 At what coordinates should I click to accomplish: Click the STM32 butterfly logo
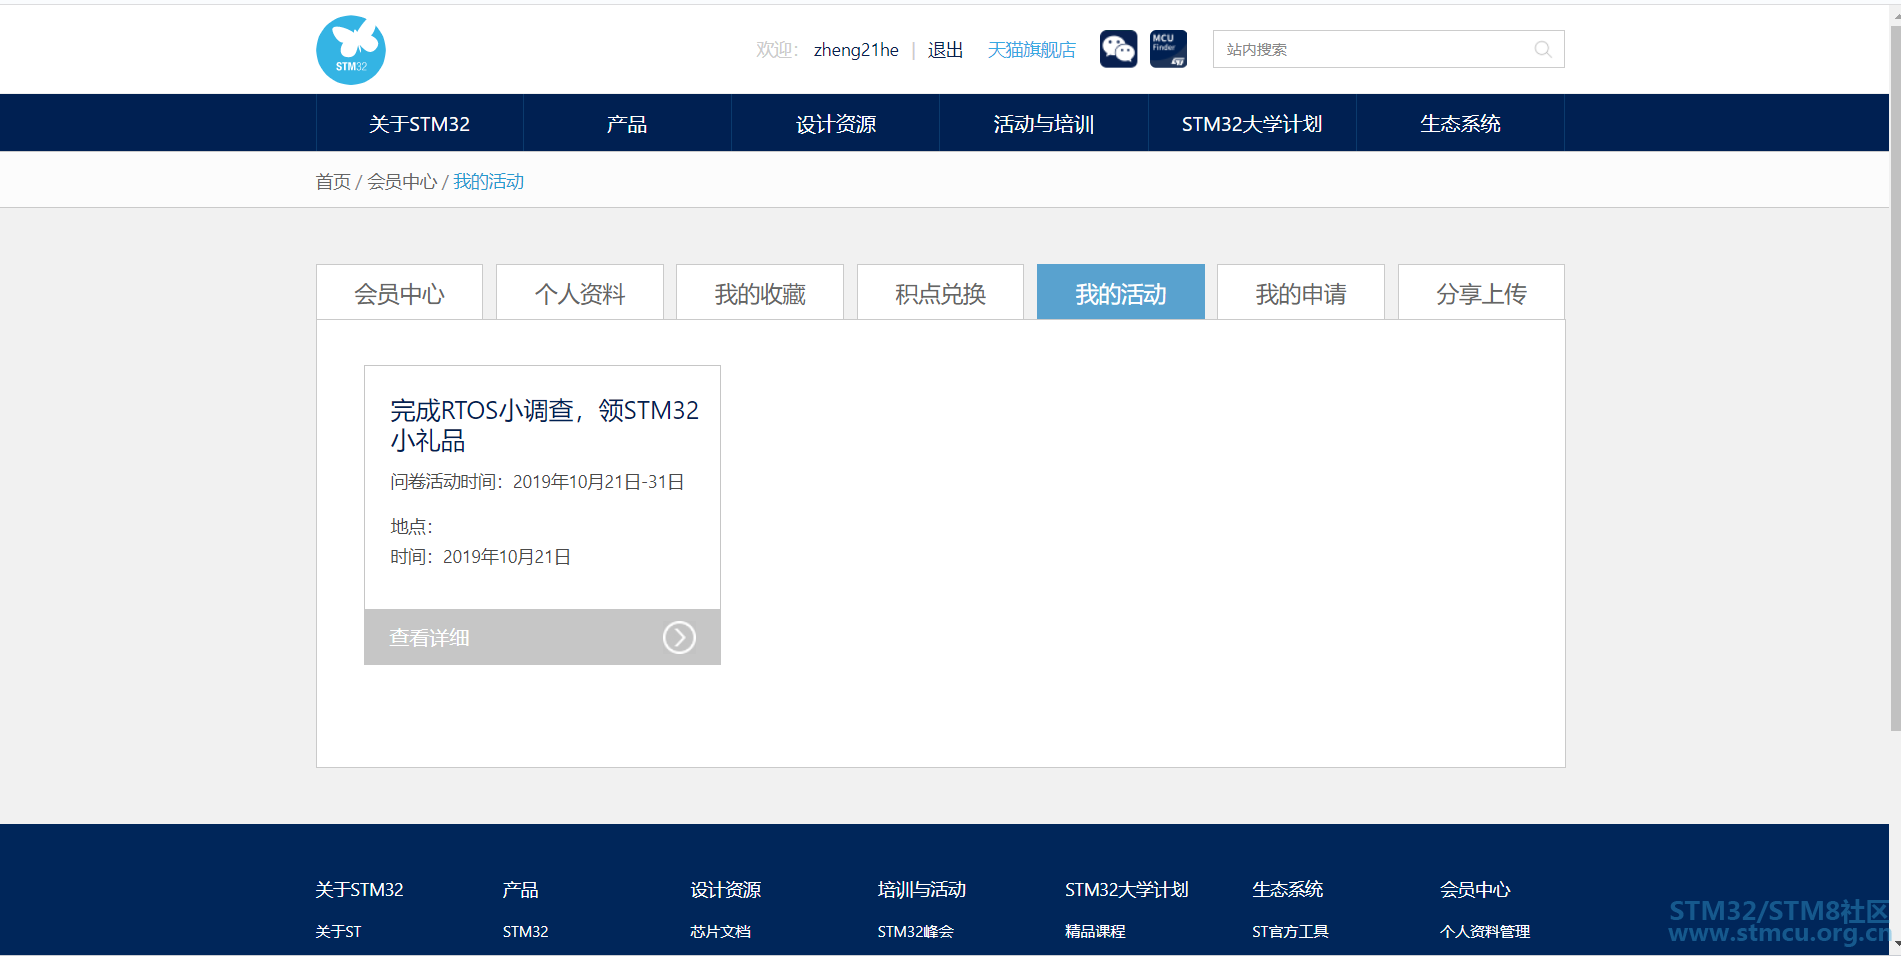[351, 50]
